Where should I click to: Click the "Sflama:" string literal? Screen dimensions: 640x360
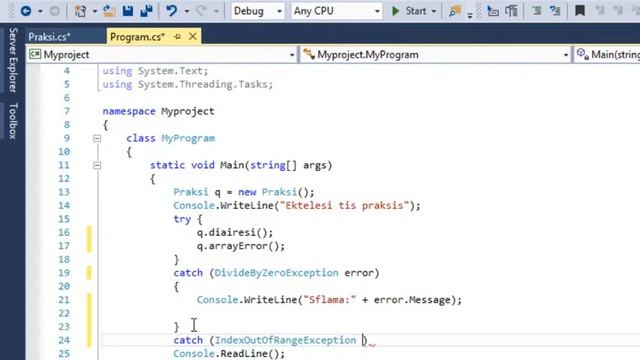pyautogui.click(x=329, y=300)
